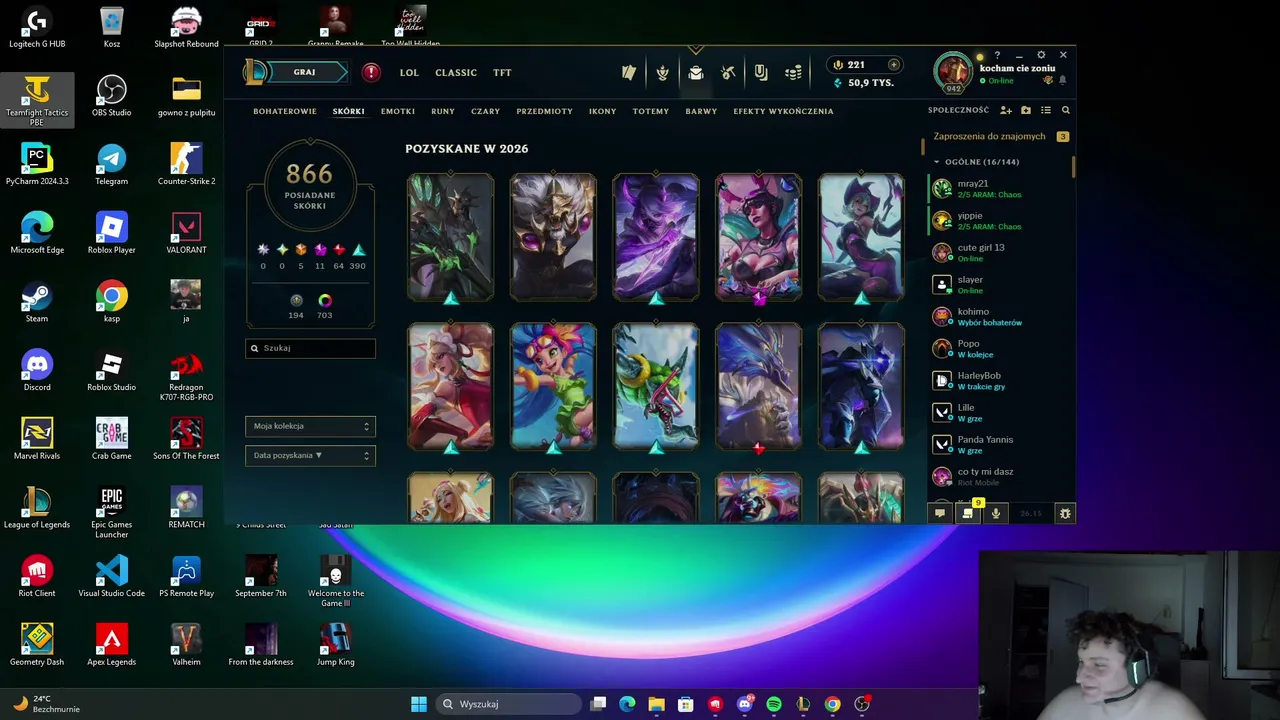Toggle the voice microphone icon
The image size is (1280, 720).
[996, 513]
